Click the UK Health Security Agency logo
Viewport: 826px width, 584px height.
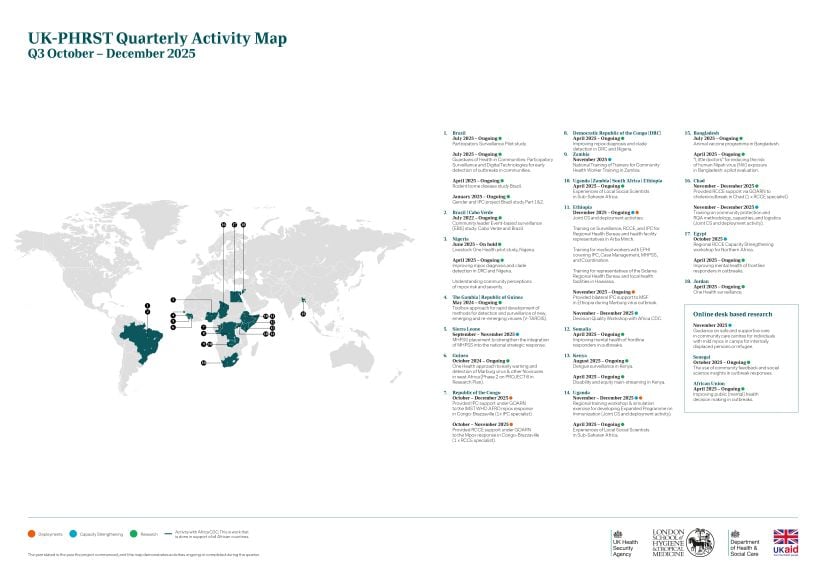[x=625, y=543]
